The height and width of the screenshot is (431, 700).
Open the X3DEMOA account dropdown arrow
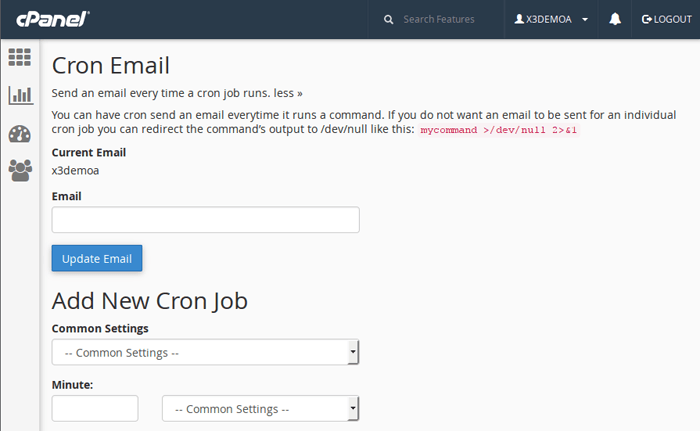click(584, 20)
